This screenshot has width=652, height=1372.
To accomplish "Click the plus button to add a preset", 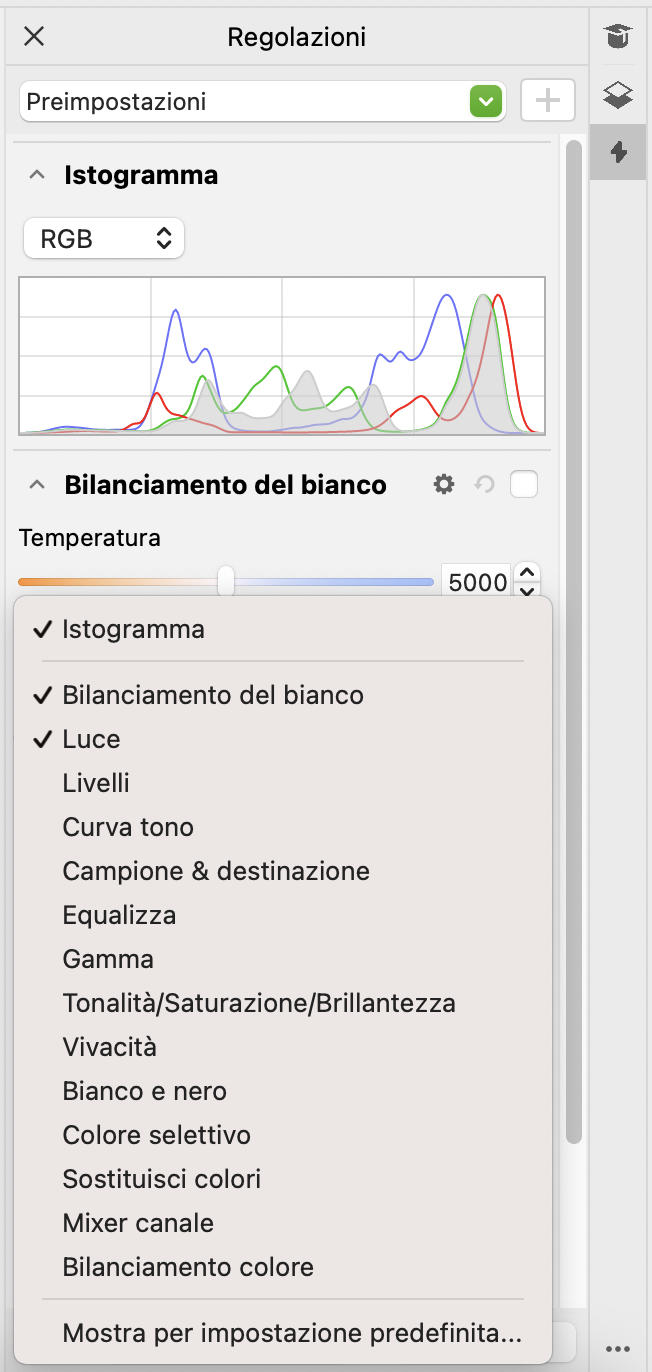I will 547,101.
